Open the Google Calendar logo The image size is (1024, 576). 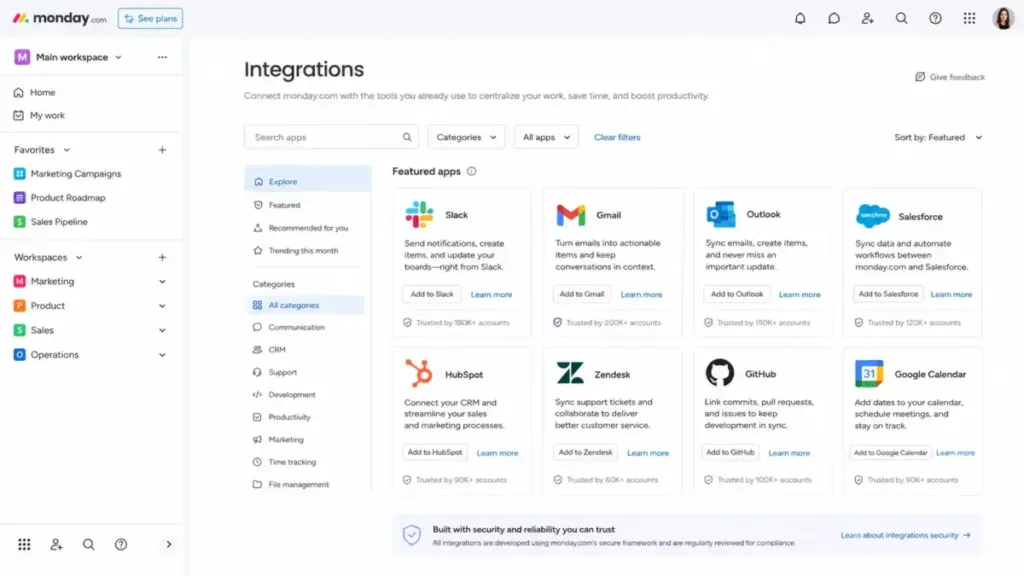point(869,374)
